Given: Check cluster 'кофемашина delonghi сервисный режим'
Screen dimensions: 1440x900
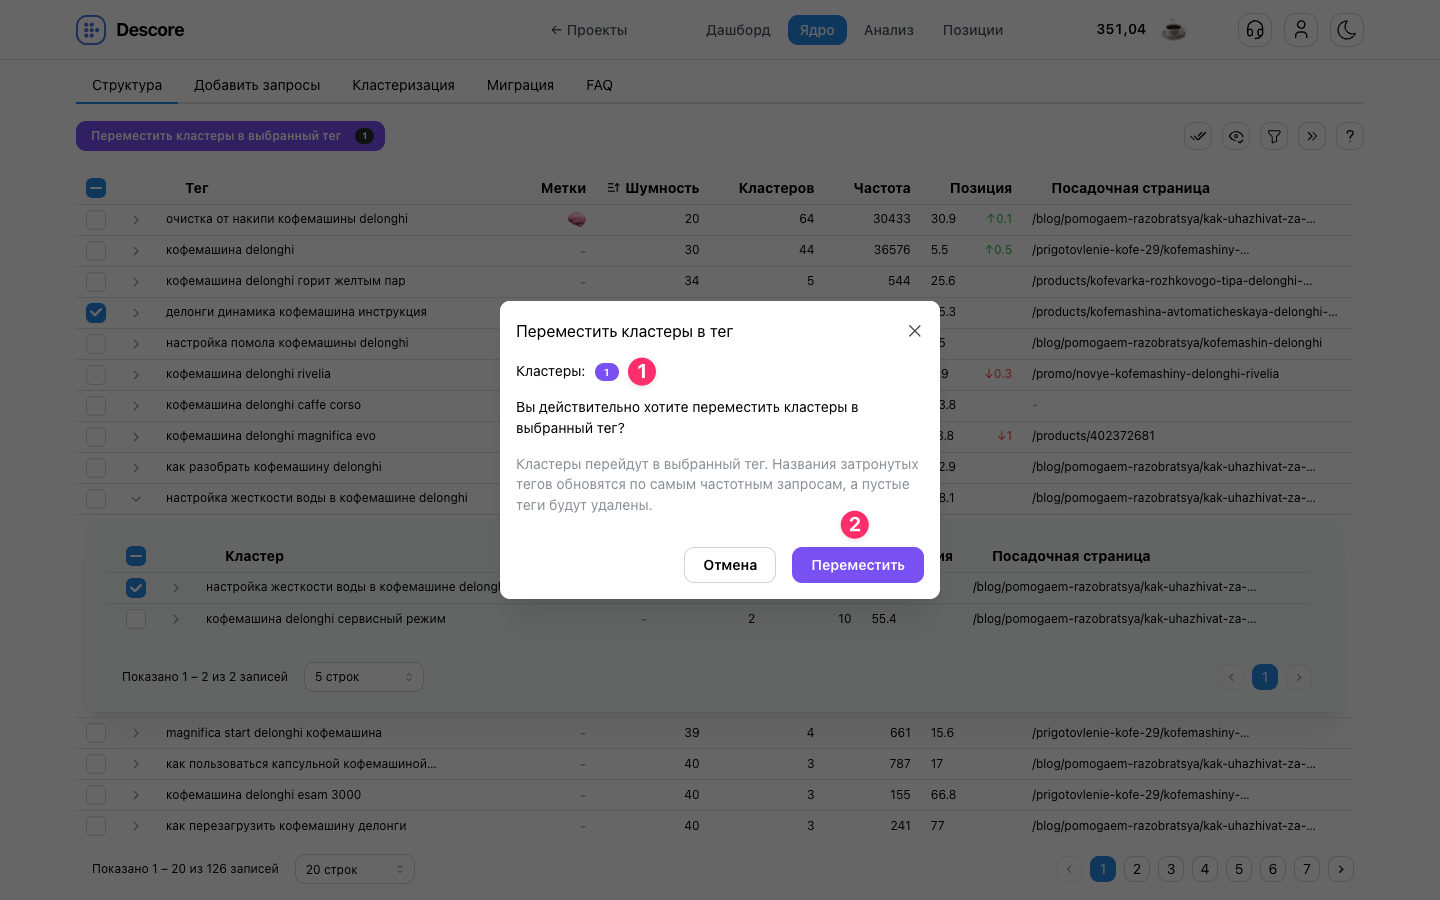Looking at the screenshot, I should (136, 619).
